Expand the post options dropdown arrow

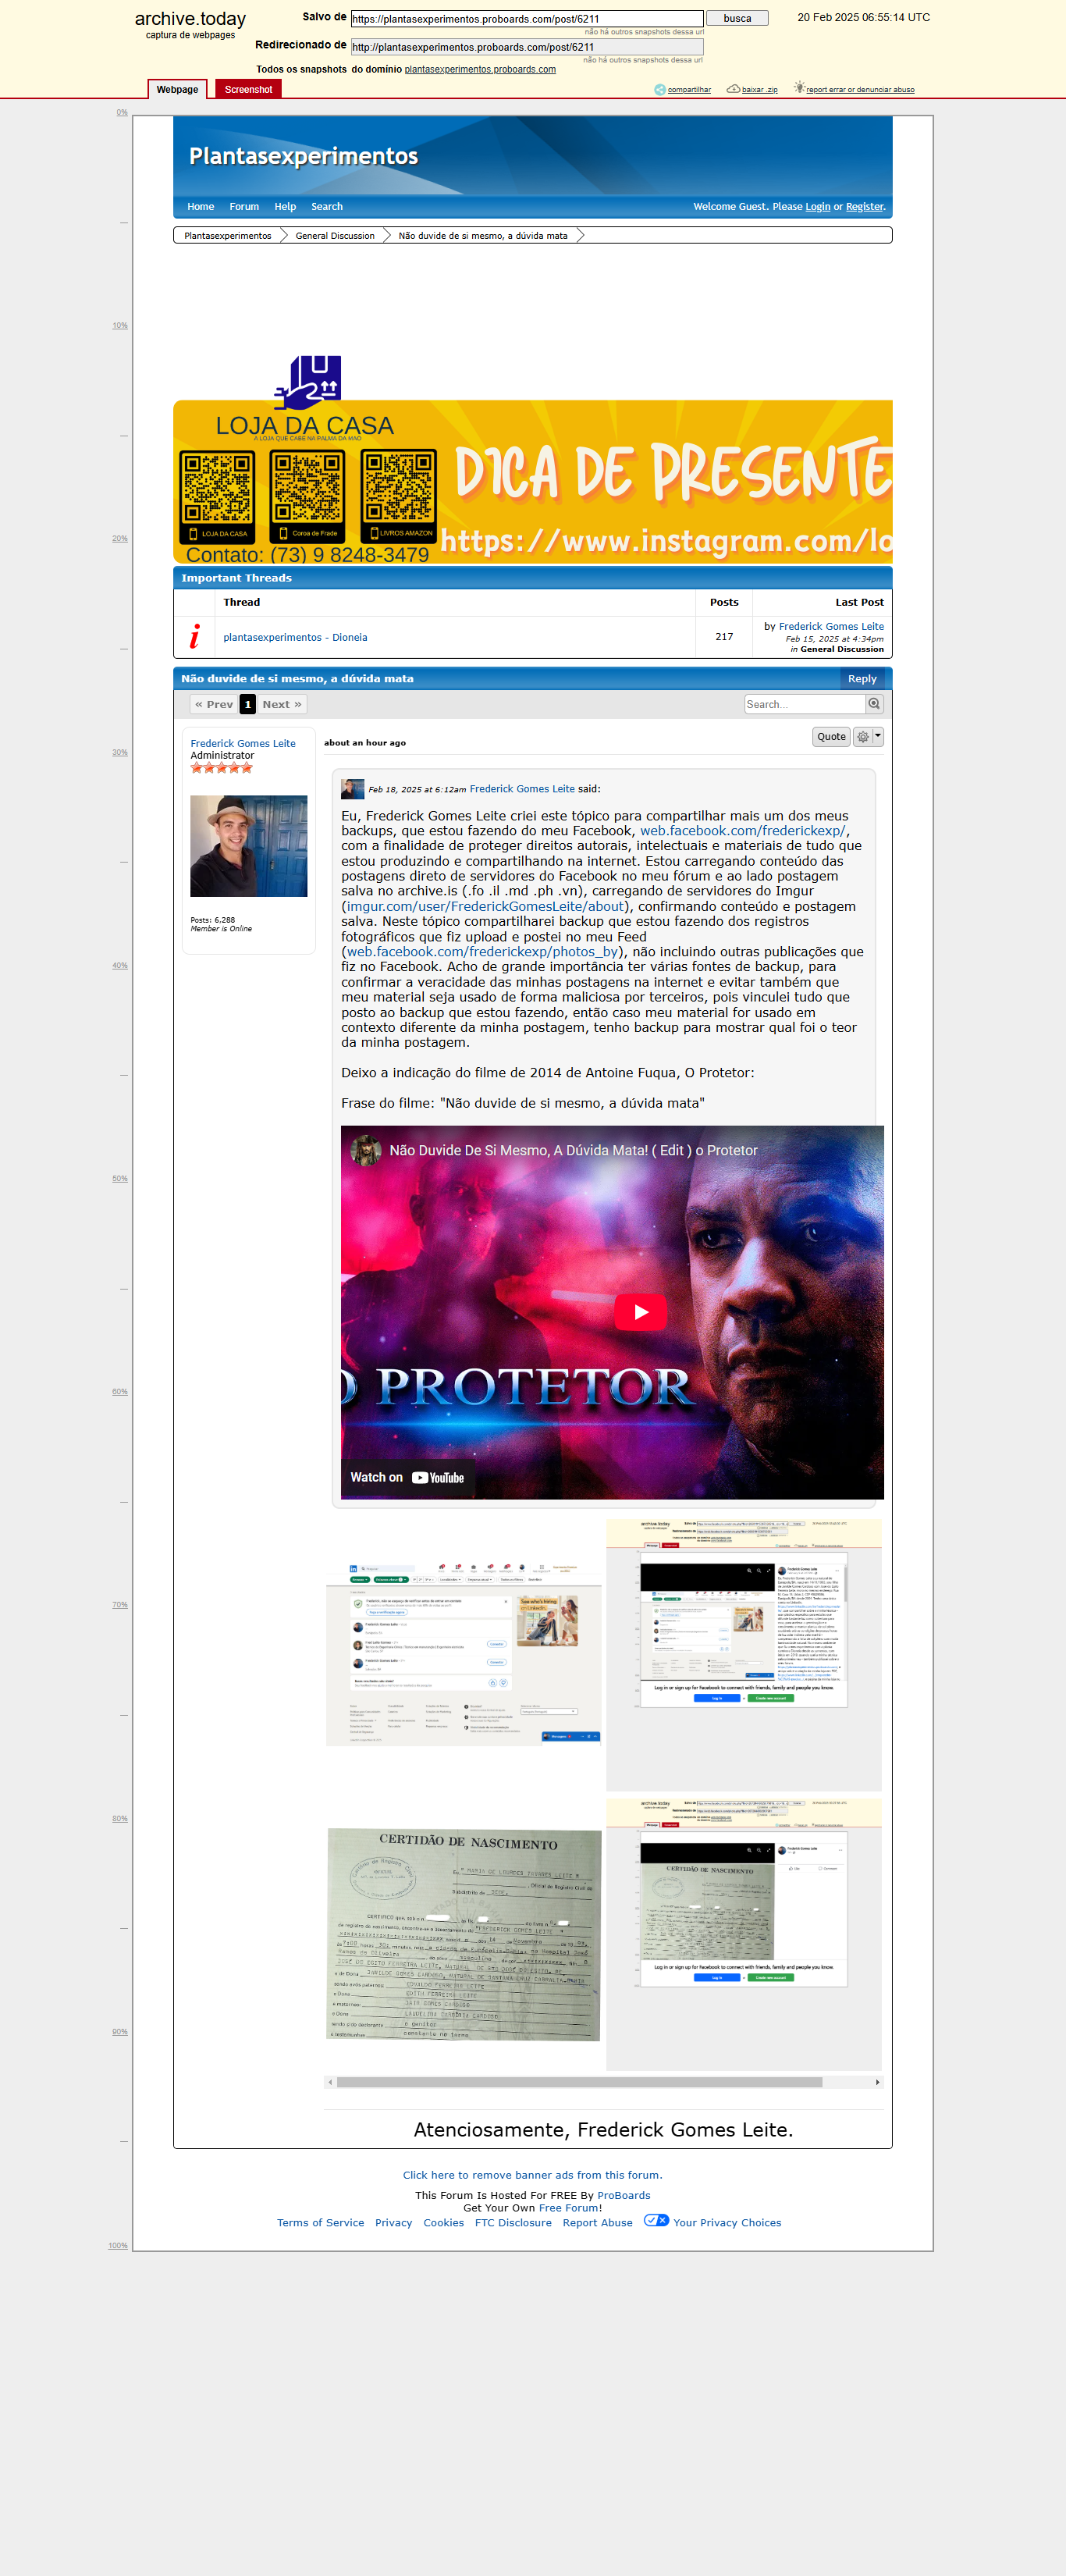[878, 737]
